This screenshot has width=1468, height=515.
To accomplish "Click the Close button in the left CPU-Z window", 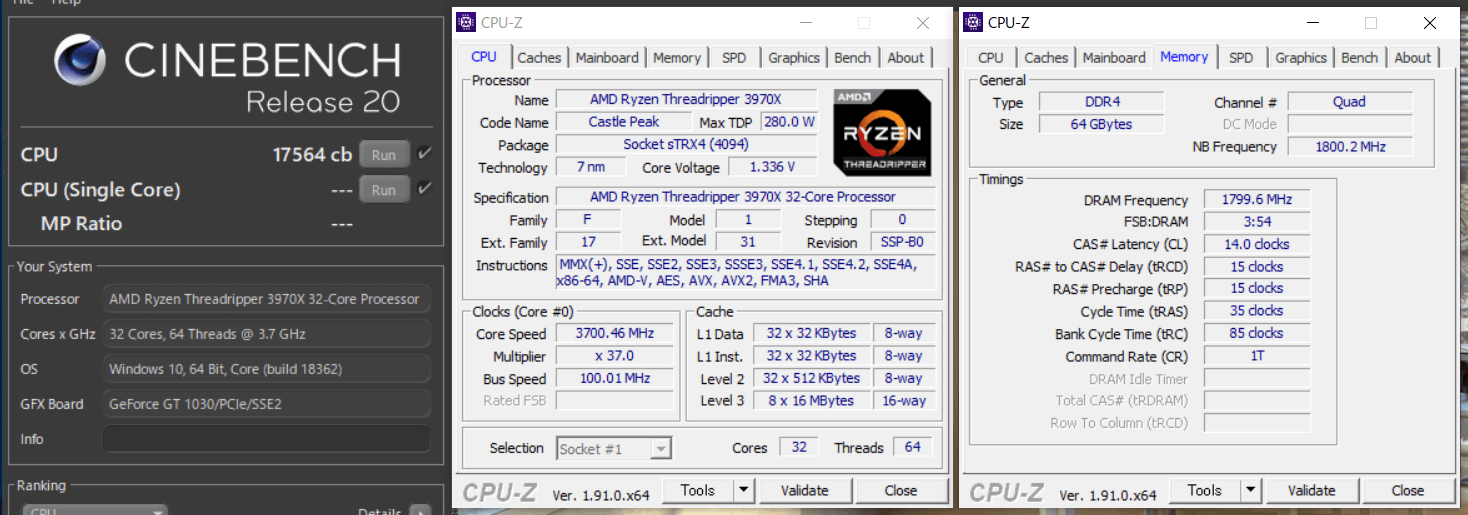I will (901, 490).
